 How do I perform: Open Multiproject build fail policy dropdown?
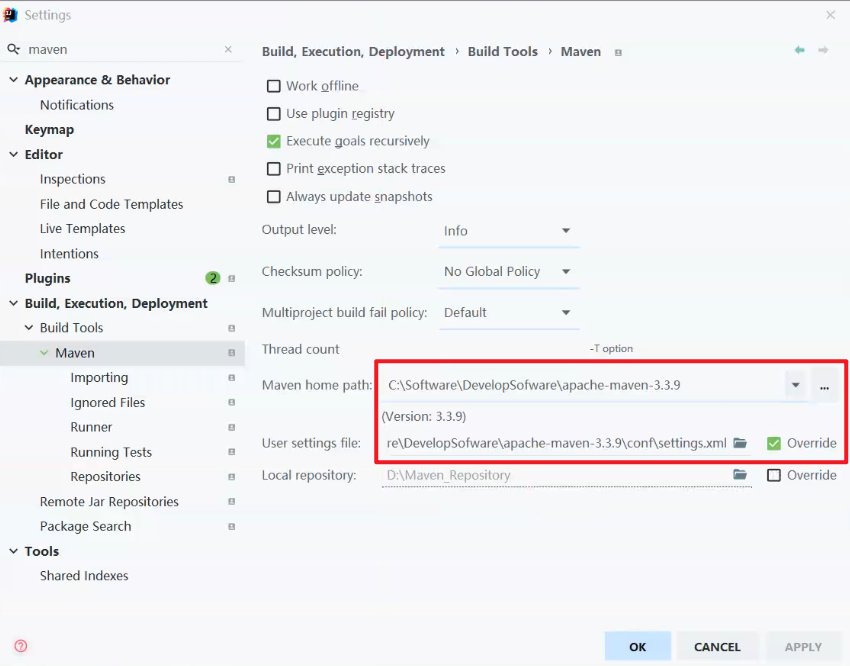(x=508, y=313)
